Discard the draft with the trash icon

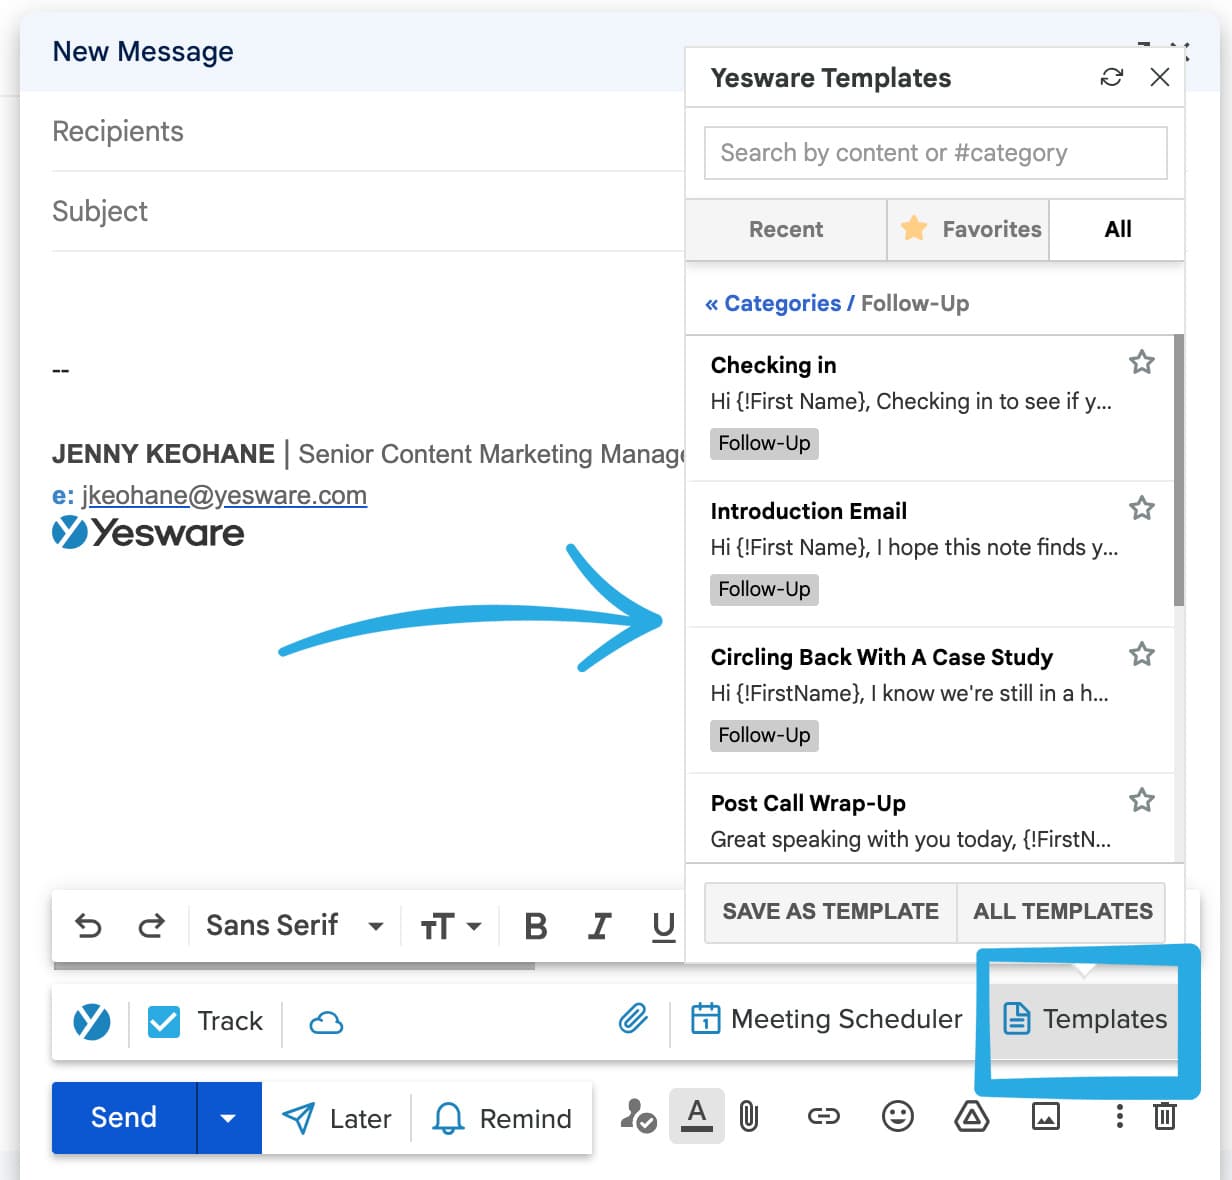click(1165, 1117)
